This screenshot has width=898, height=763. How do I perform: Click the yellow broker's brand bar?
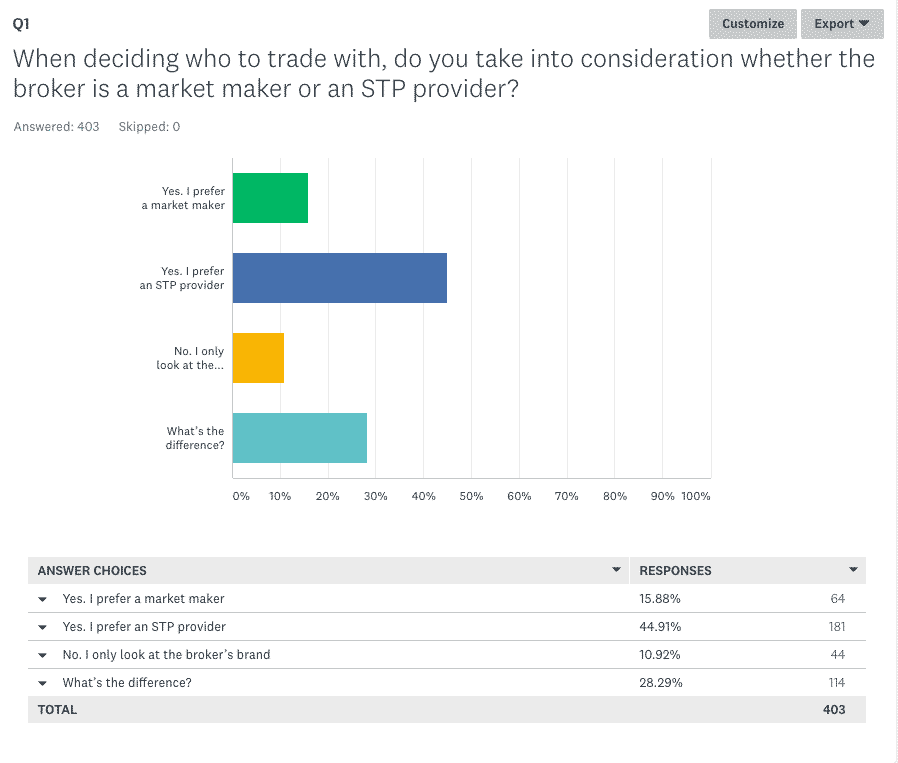tap(258, 358)
